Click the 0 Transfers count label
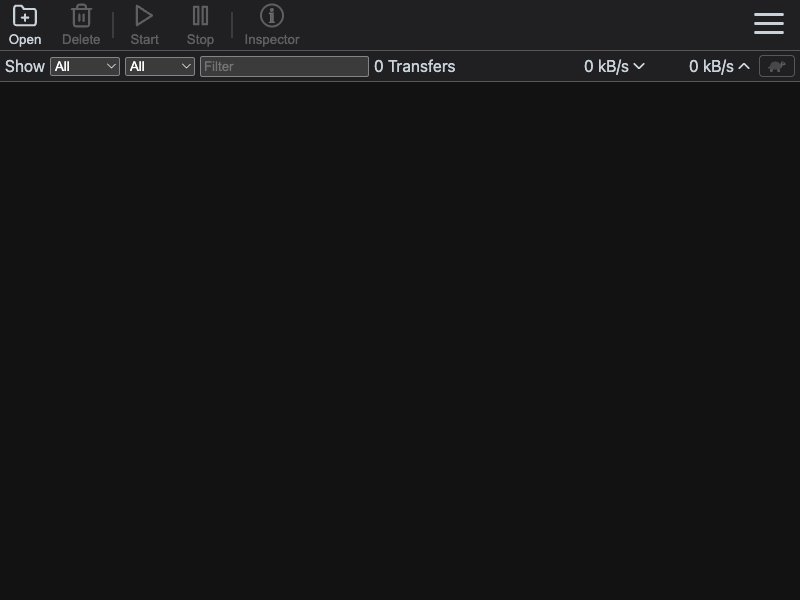The height and width of the screenshot is (600, 800). (x=414, y=66)
